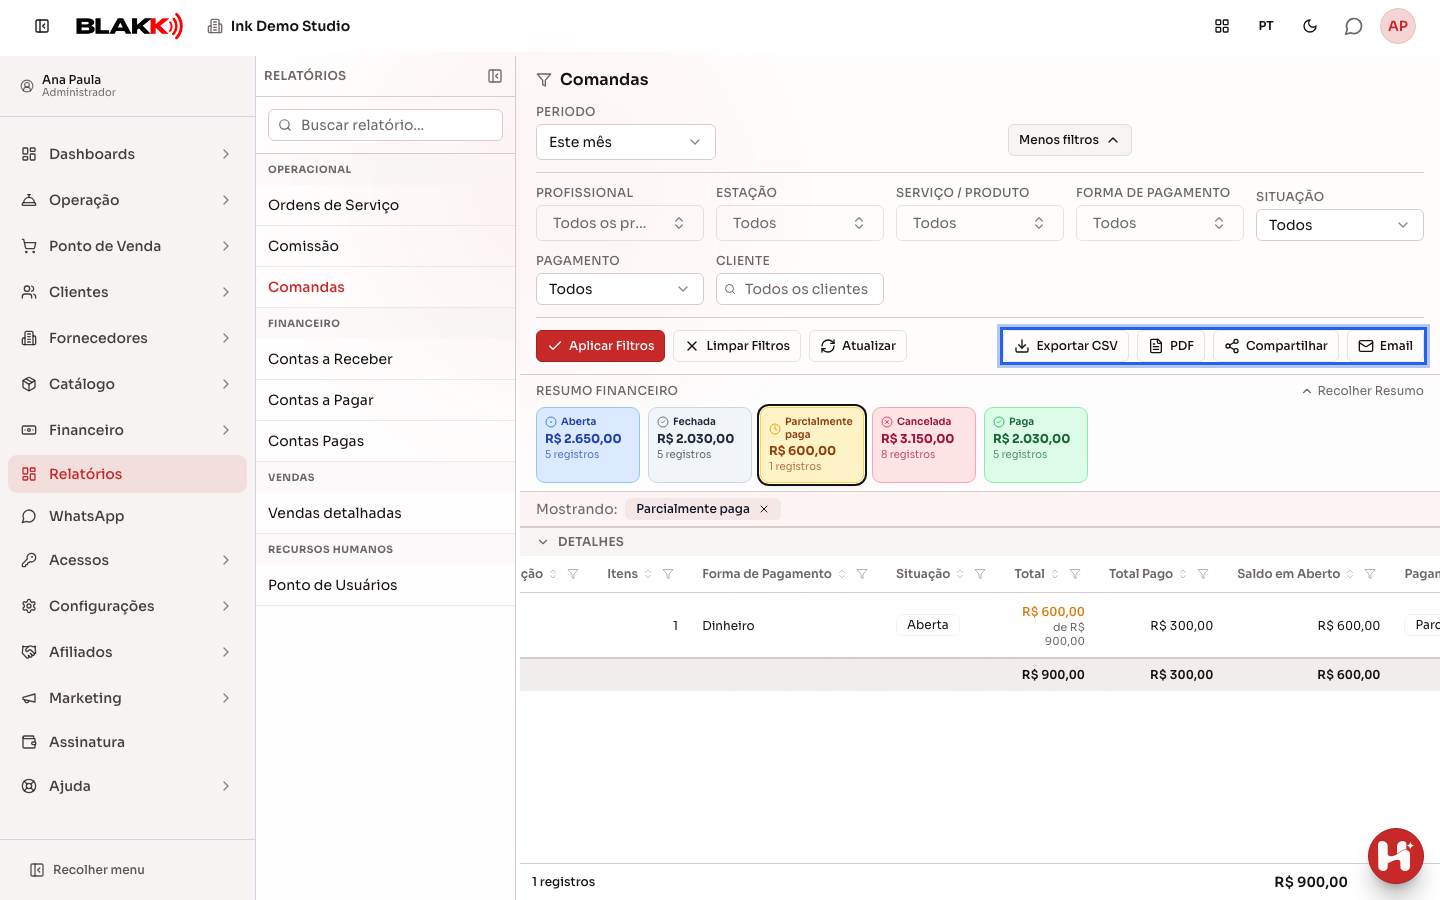
Task: Click filter icon on Total column
Action: [1075, 574]
